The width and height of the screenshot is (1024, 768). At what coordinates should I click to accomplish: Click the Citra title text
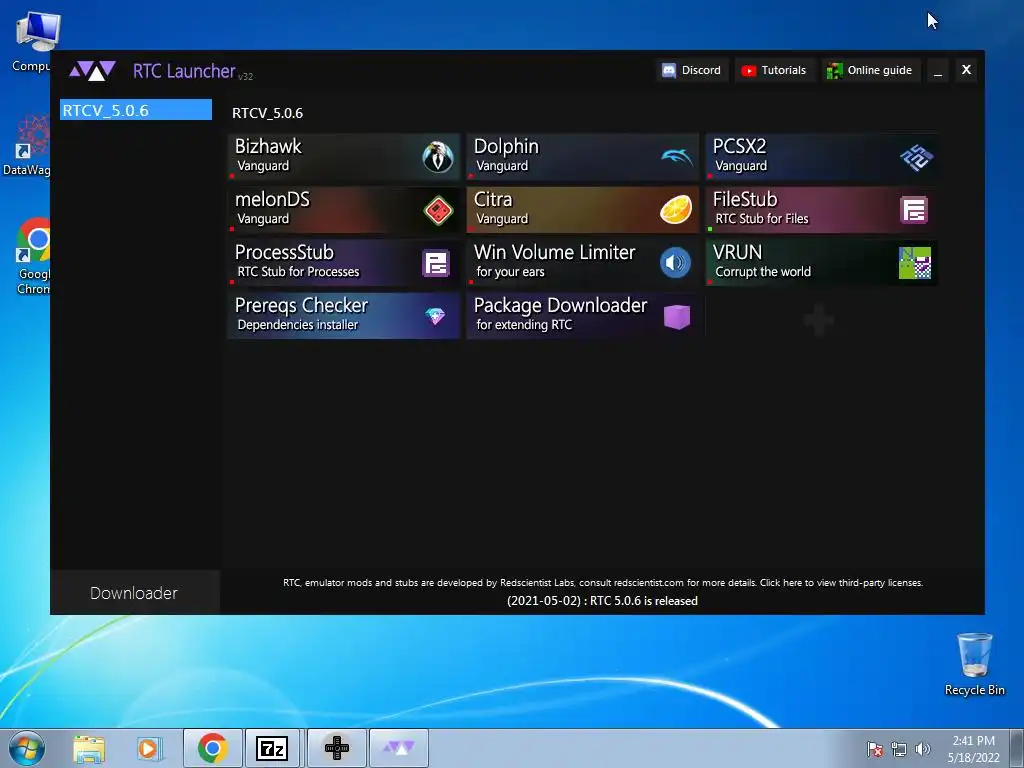(x=493, y=199)
